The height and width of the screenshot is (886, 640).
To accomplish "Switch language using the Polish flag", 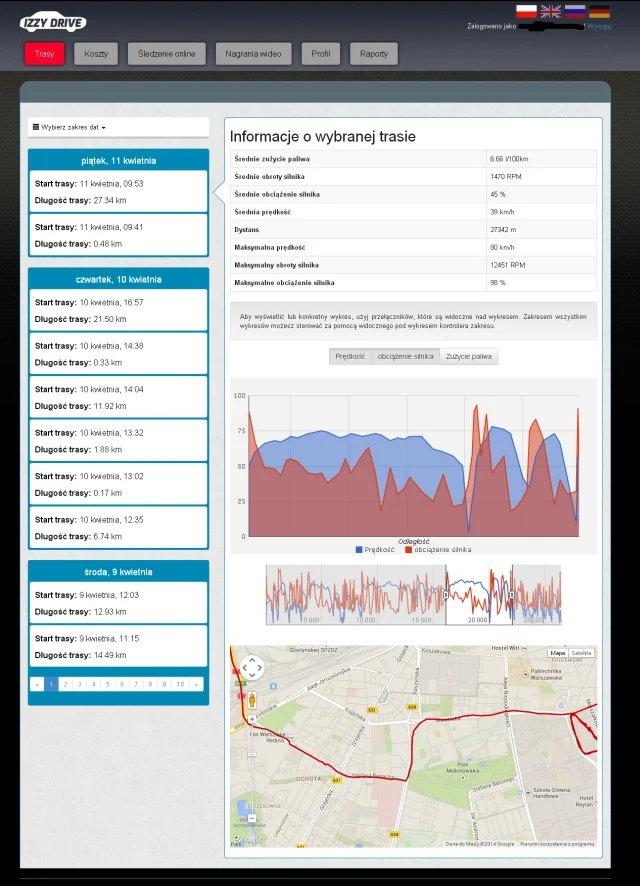I will coord(526,11).
